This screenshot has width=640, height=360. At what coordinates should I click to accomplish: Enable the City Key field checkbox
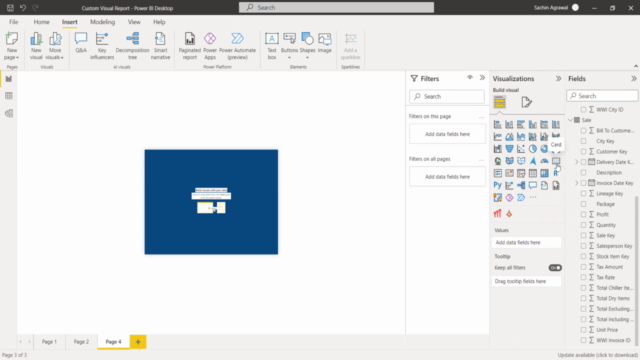[x=583, y=141]
